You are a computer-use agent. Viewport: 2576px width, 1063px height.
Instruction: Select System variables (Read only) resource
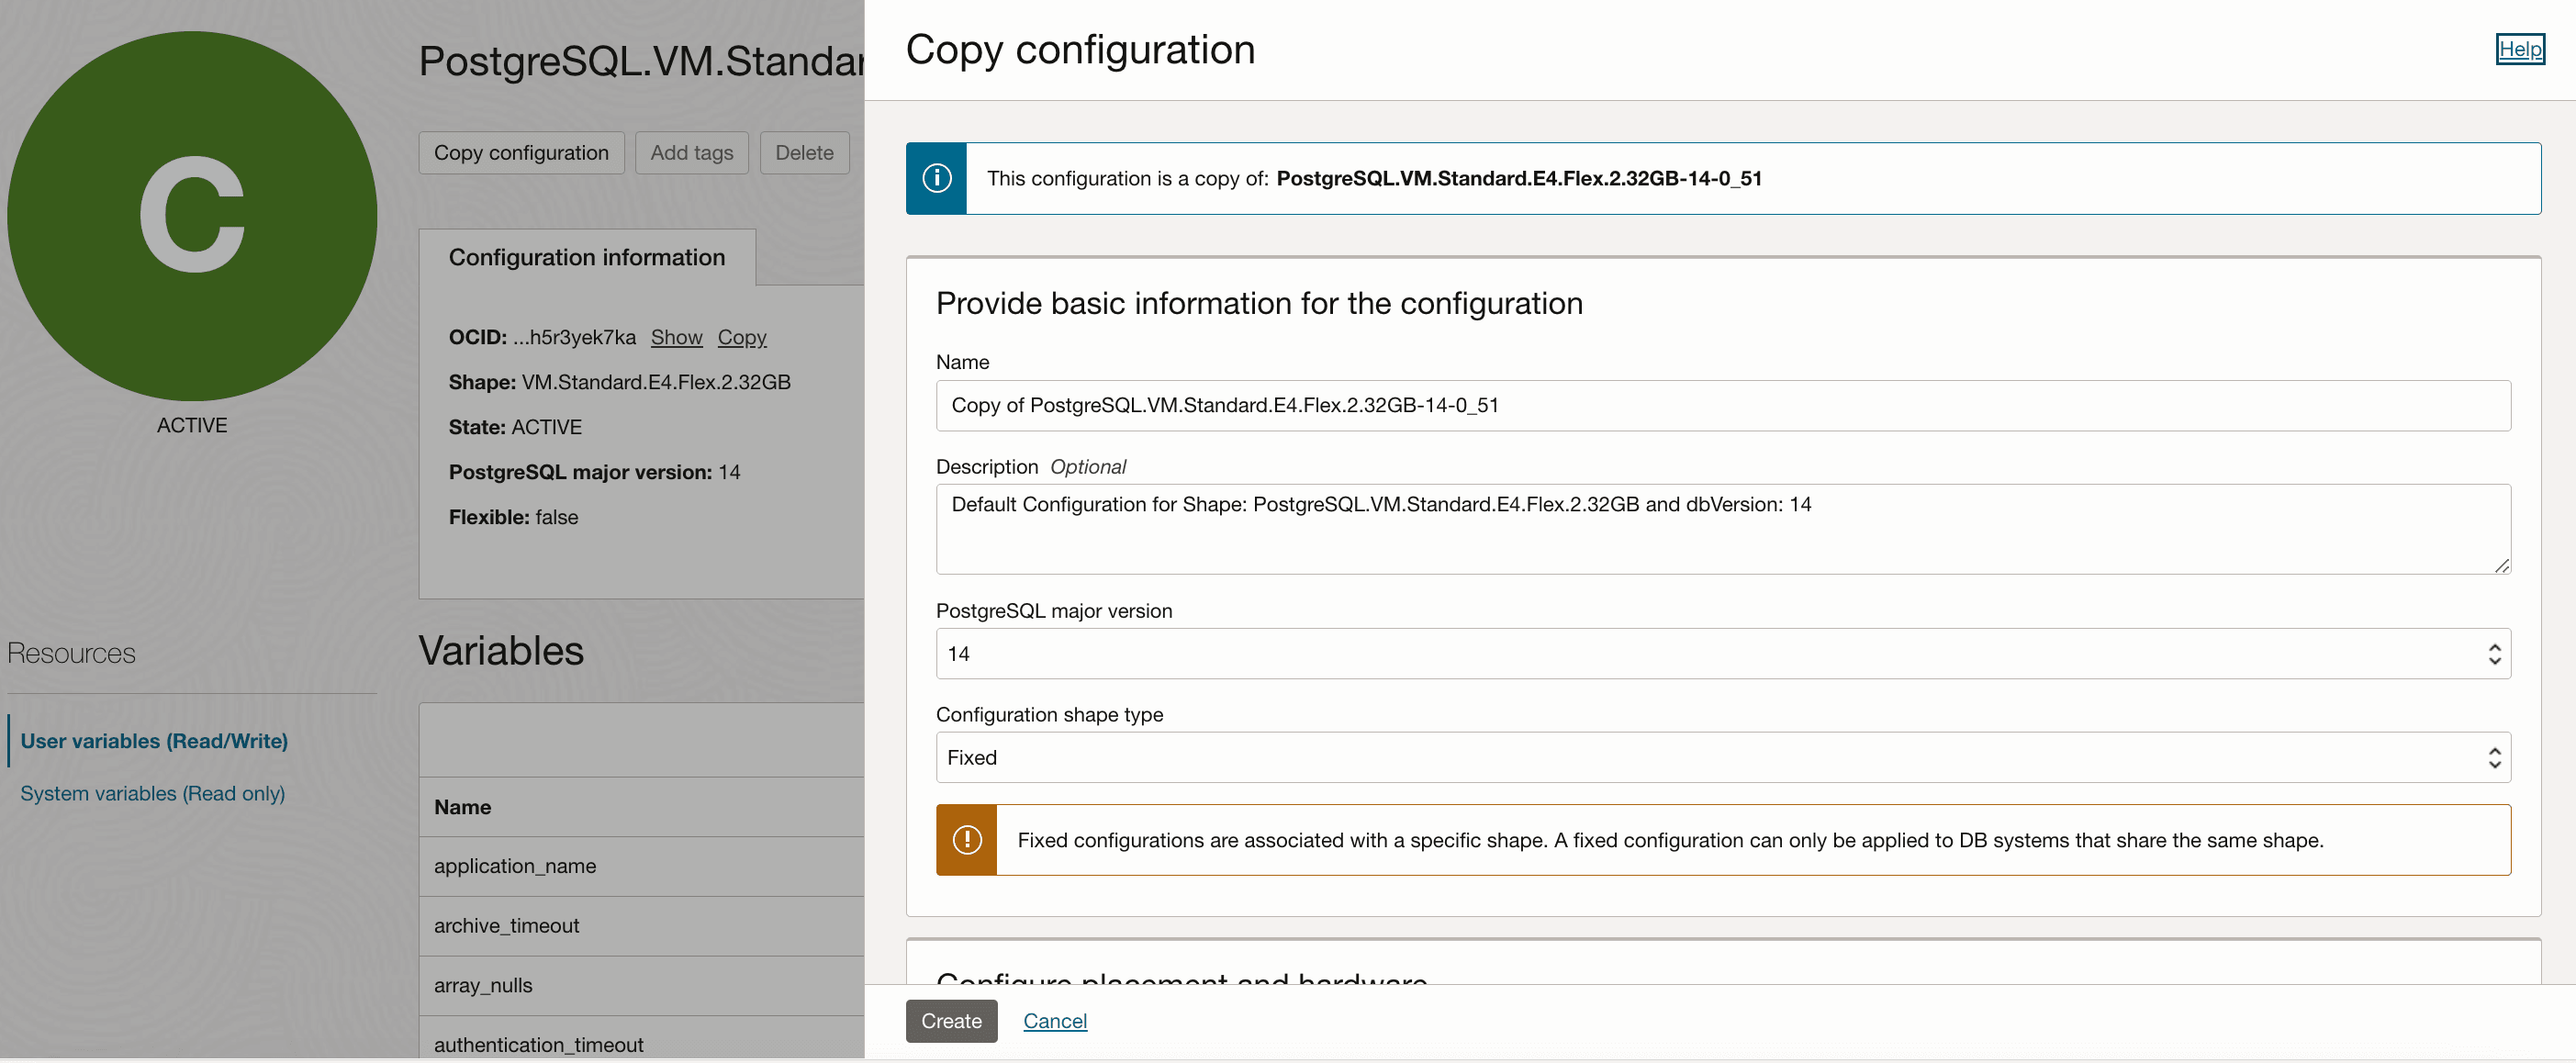[x=152, y=793]
